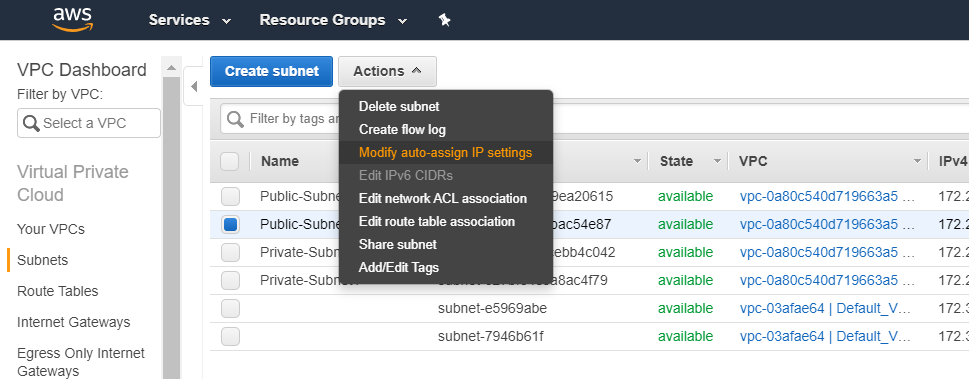Image resolution: width=969 pixels, height=379 pixels.
Task: Open Your VPCs in sidebar
Action: point(51,229)
